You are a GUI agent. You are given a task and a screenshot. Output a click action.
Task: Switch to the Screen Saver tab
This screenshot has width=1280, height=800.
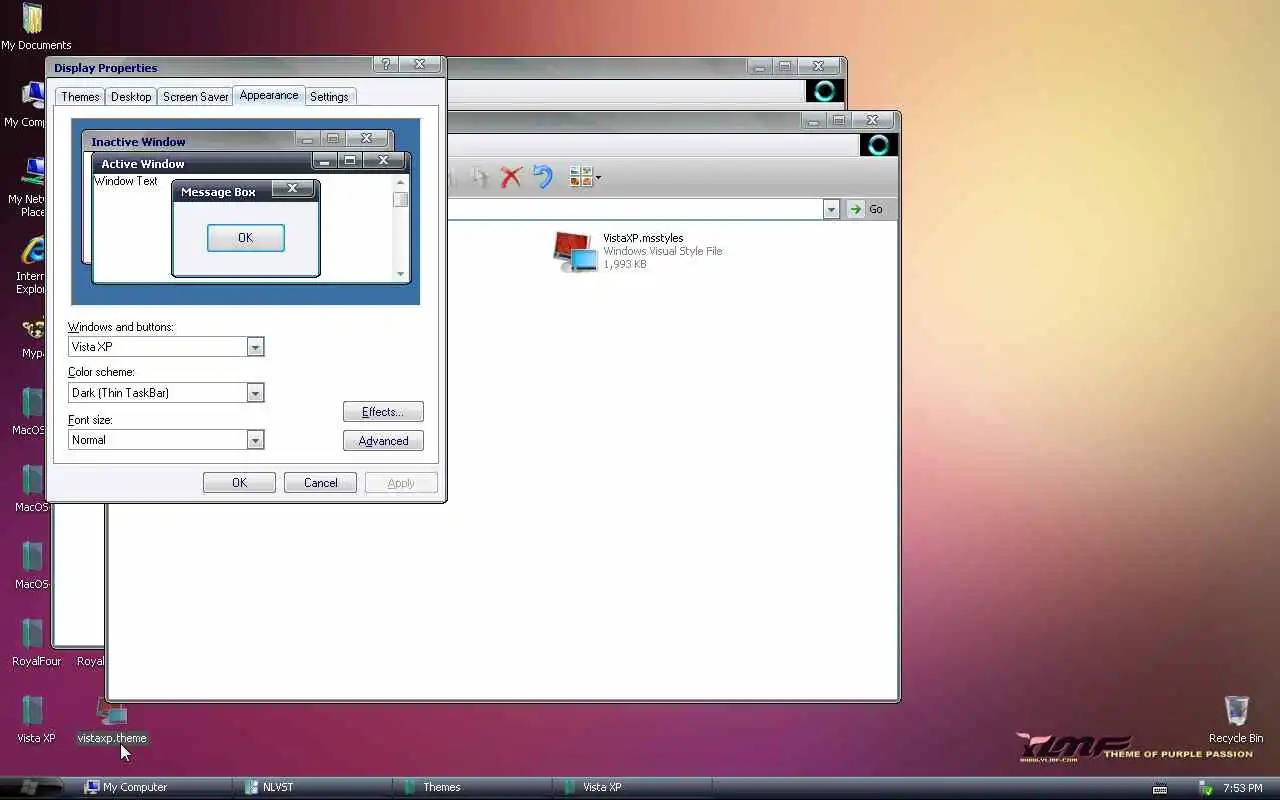coord(195,97)
